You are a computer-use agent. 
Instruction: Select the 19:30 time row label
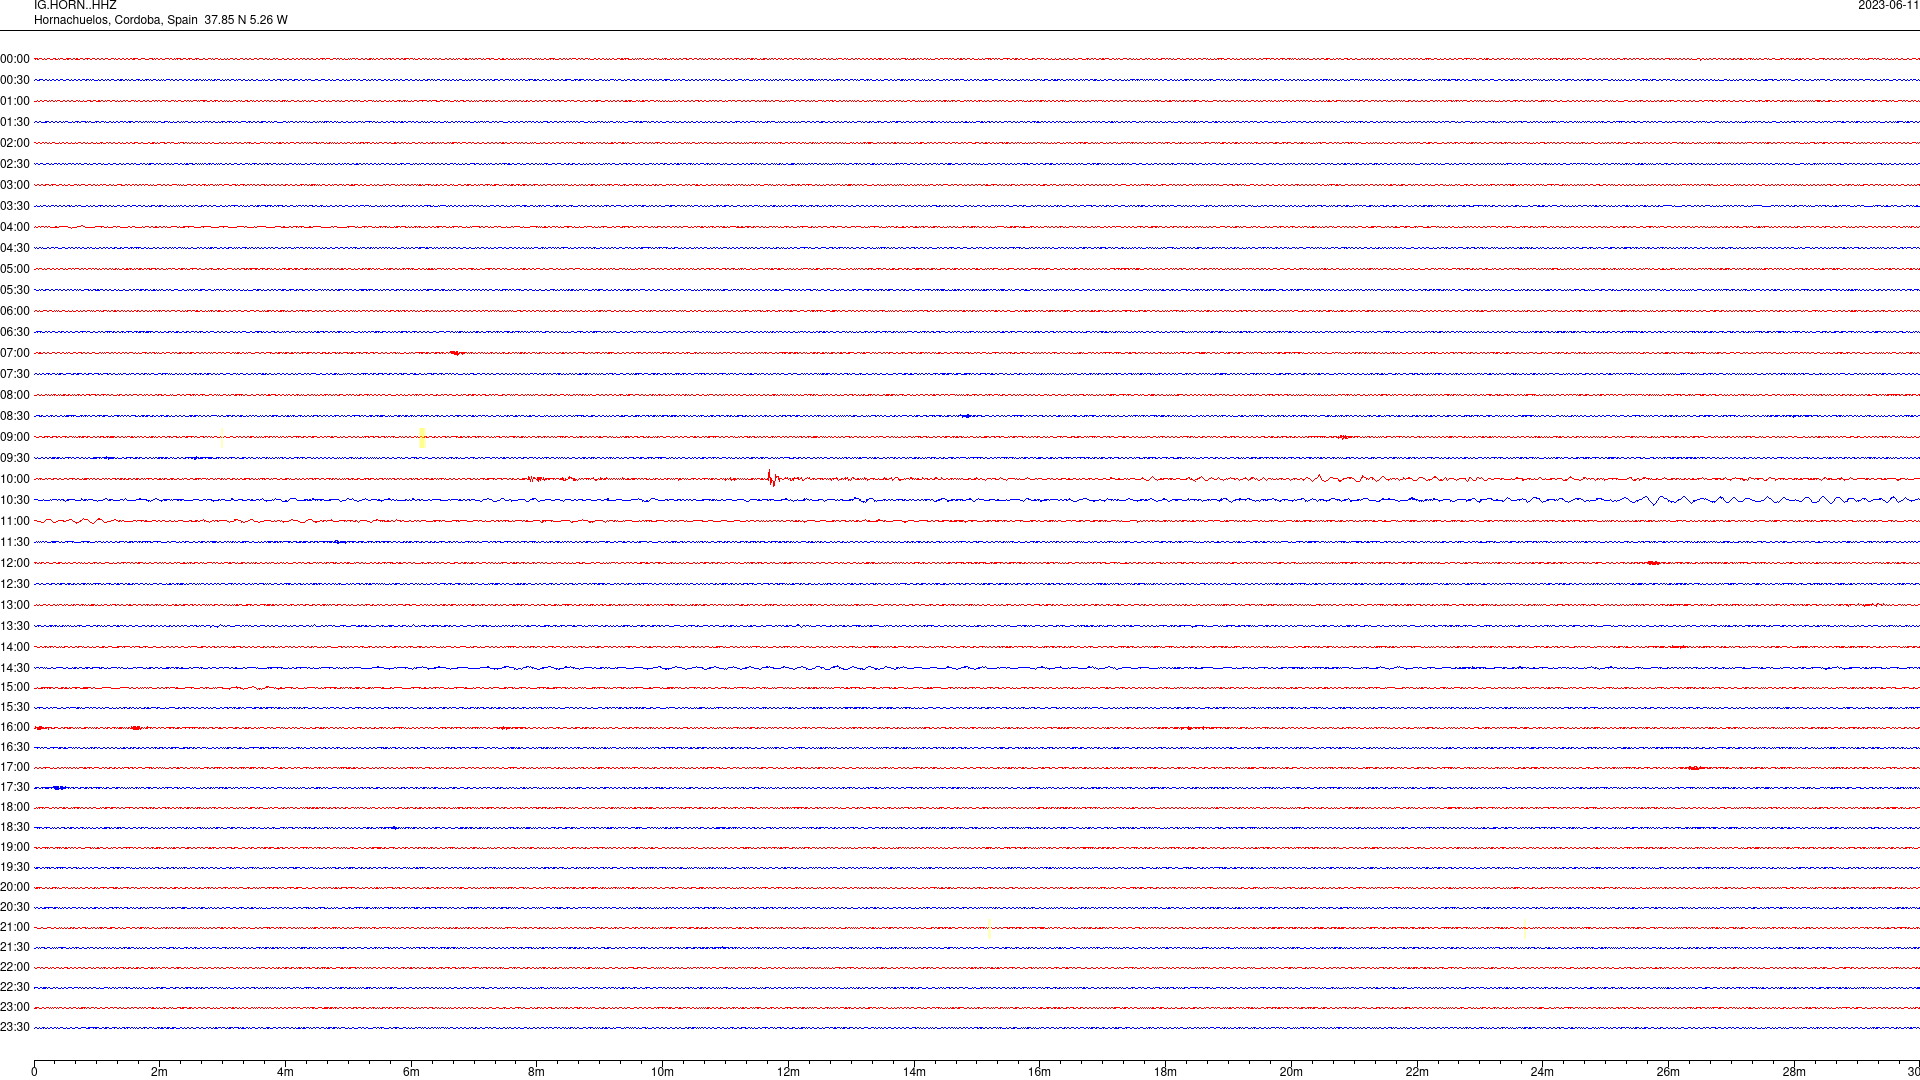click(x=15, y=867)
